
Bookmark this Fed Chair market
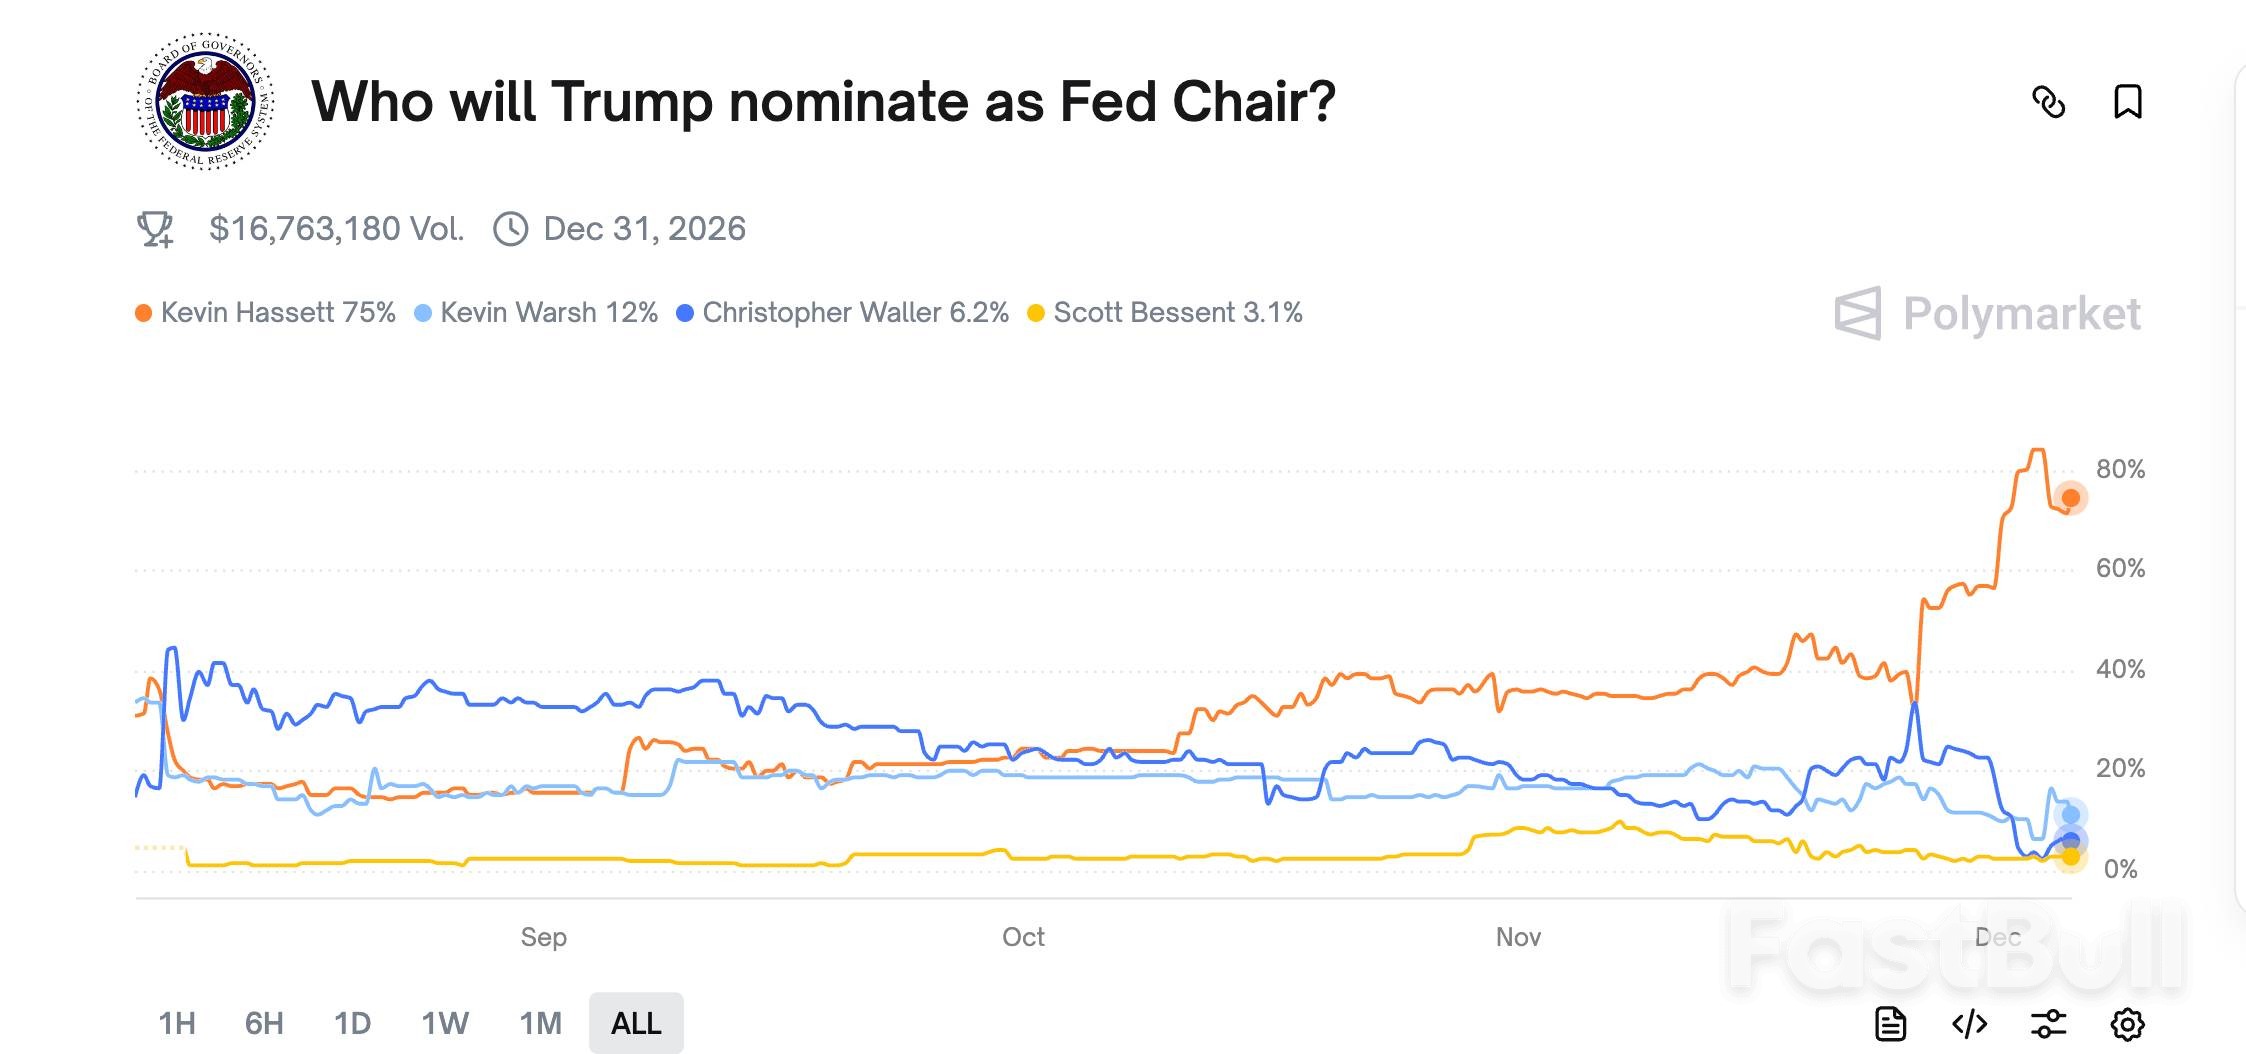point(2127,102)
